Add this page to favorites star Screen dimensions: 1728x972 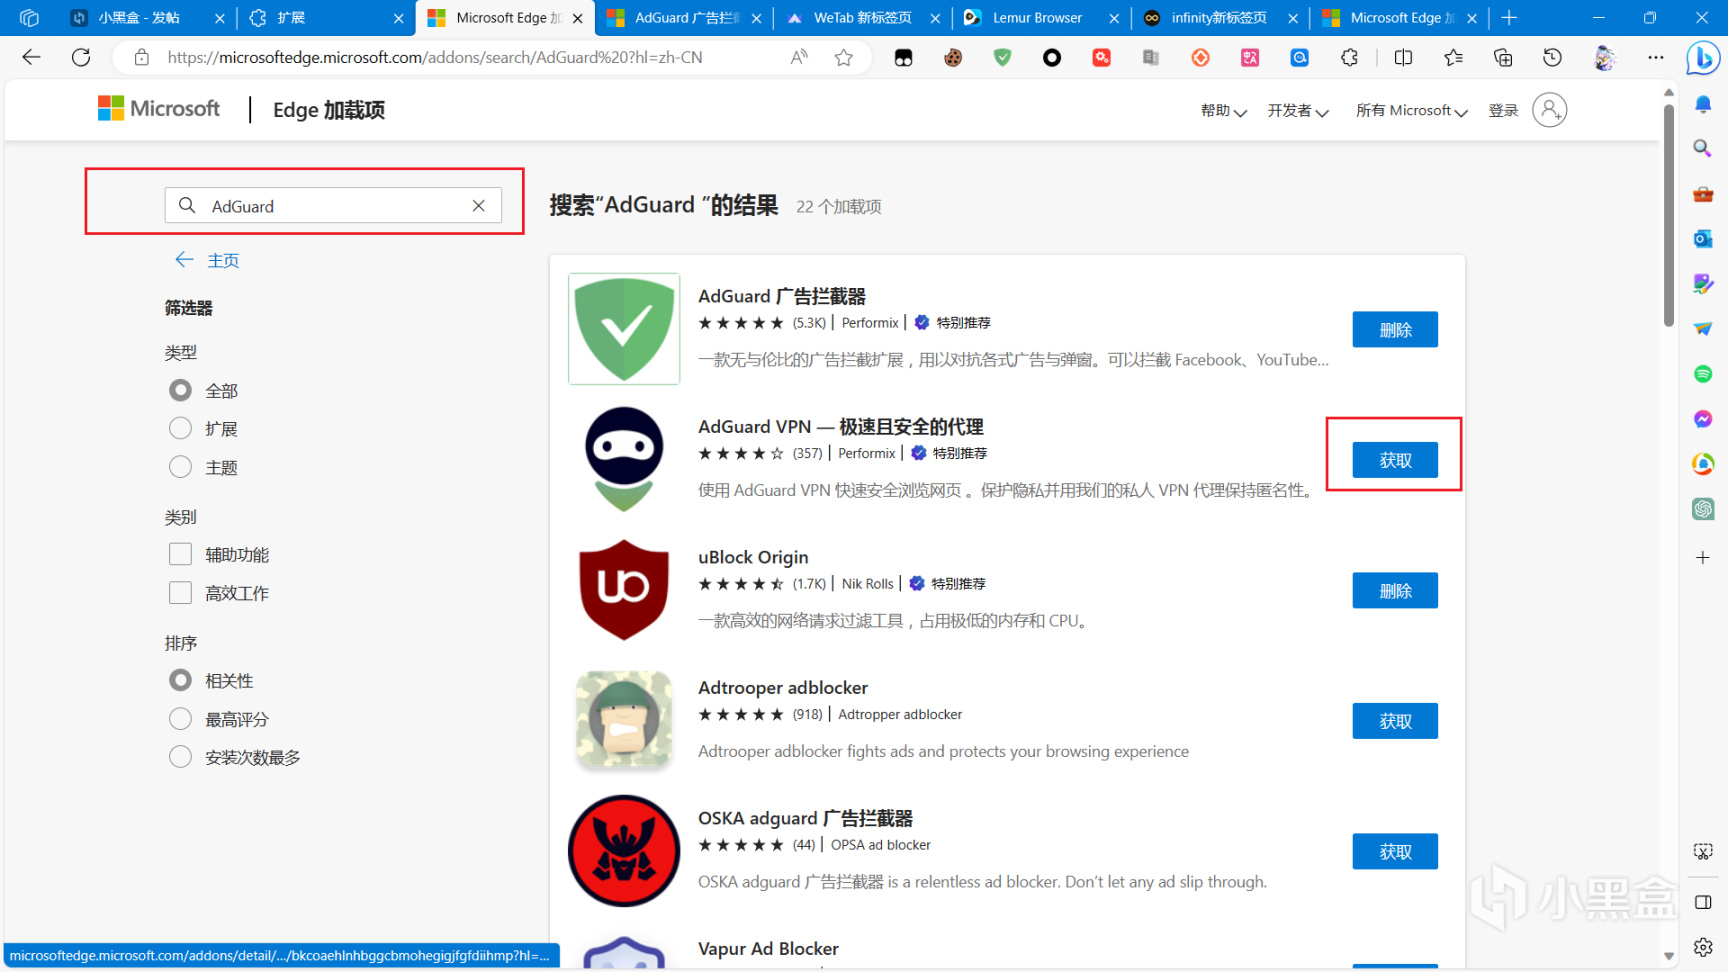coord(844,58)
